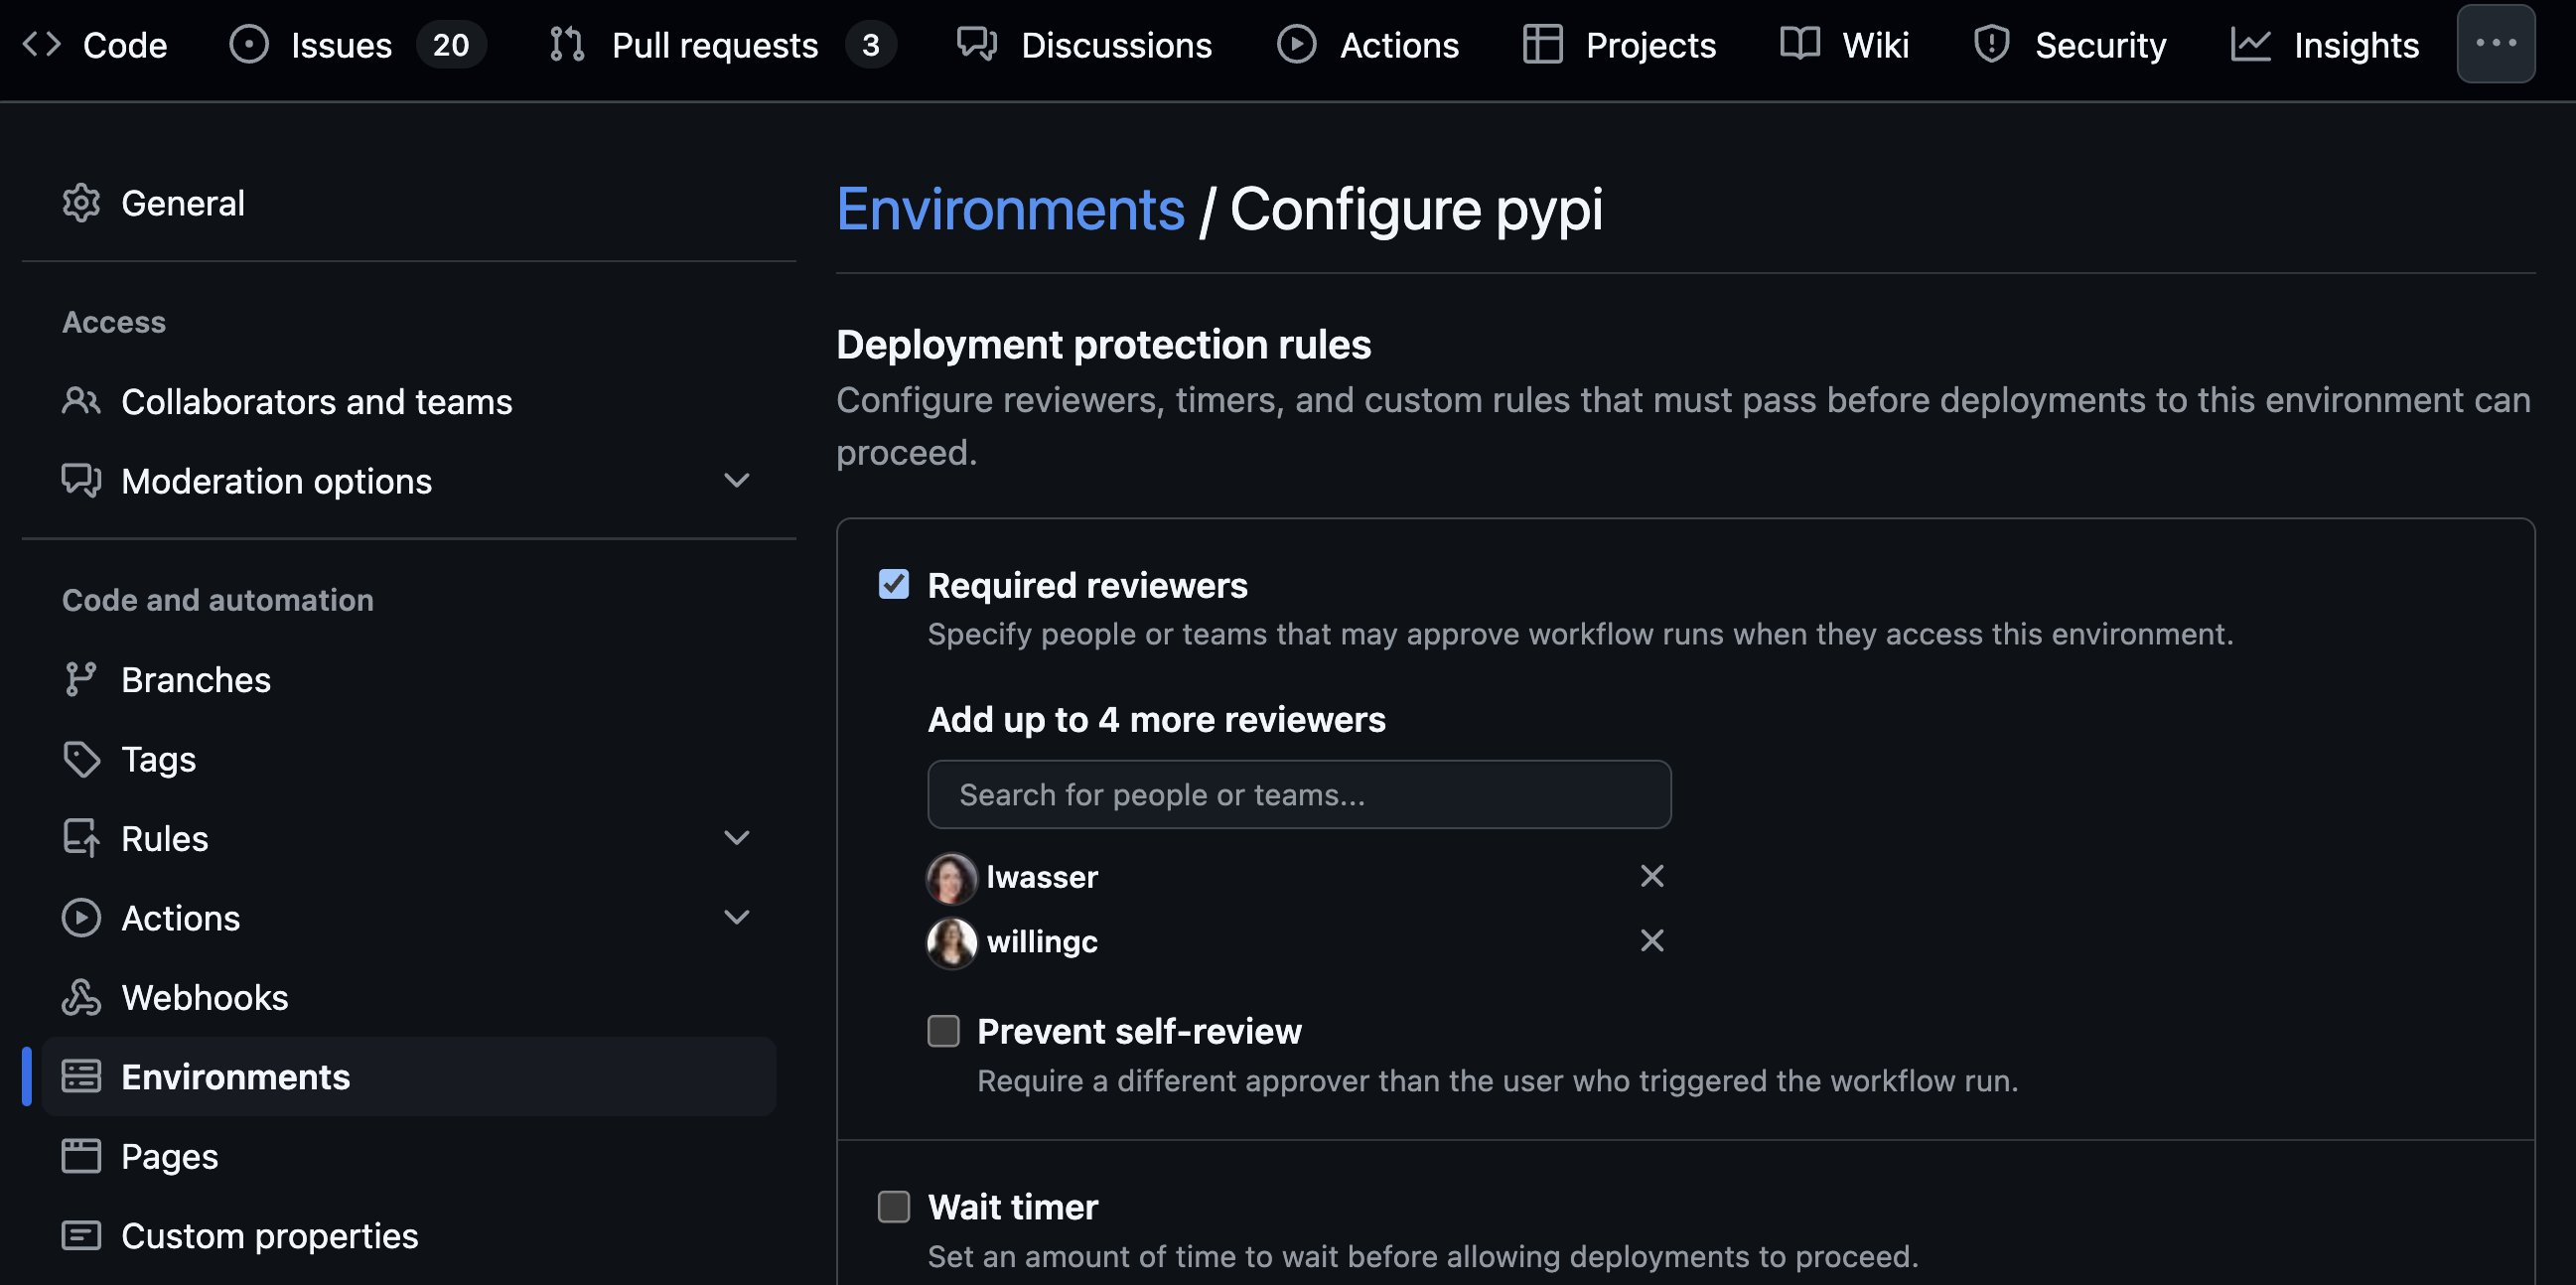The height and width of the screenshot is (1285, 2576).
Task: Enable the Prevent self-review checkbox
Action: coord(943,1030)
